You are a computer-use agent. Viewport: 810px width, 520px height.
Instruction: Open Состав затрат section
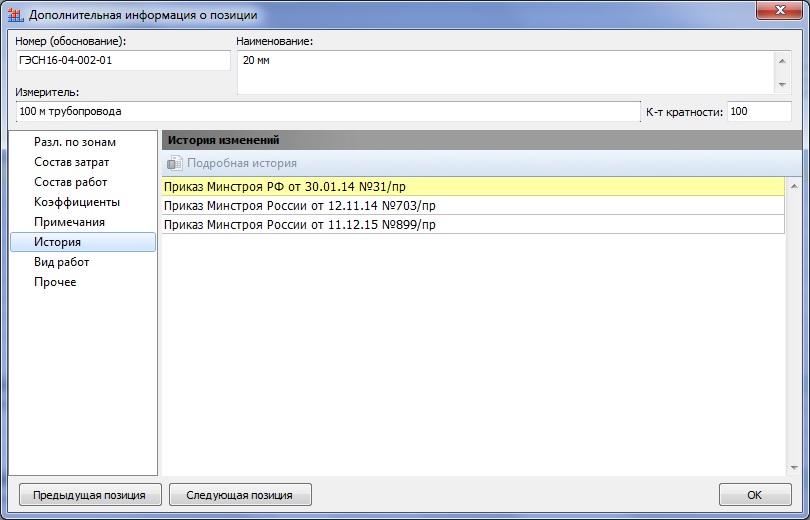pos(83,162)
